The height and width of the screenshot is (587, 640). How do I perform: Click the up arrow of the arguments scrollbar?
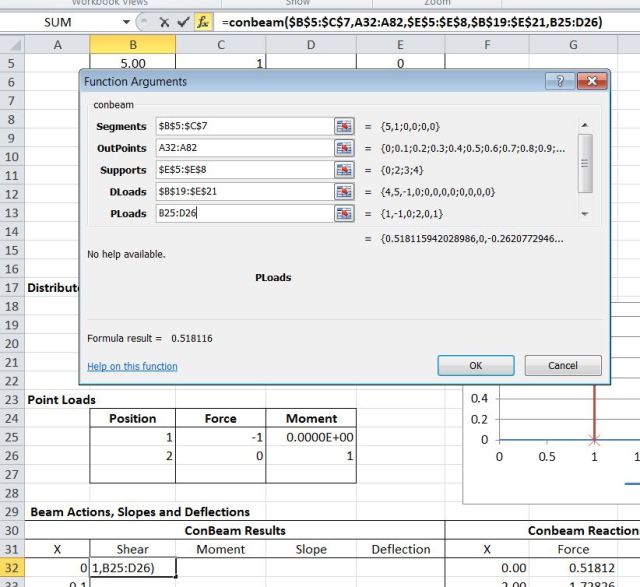587,123
